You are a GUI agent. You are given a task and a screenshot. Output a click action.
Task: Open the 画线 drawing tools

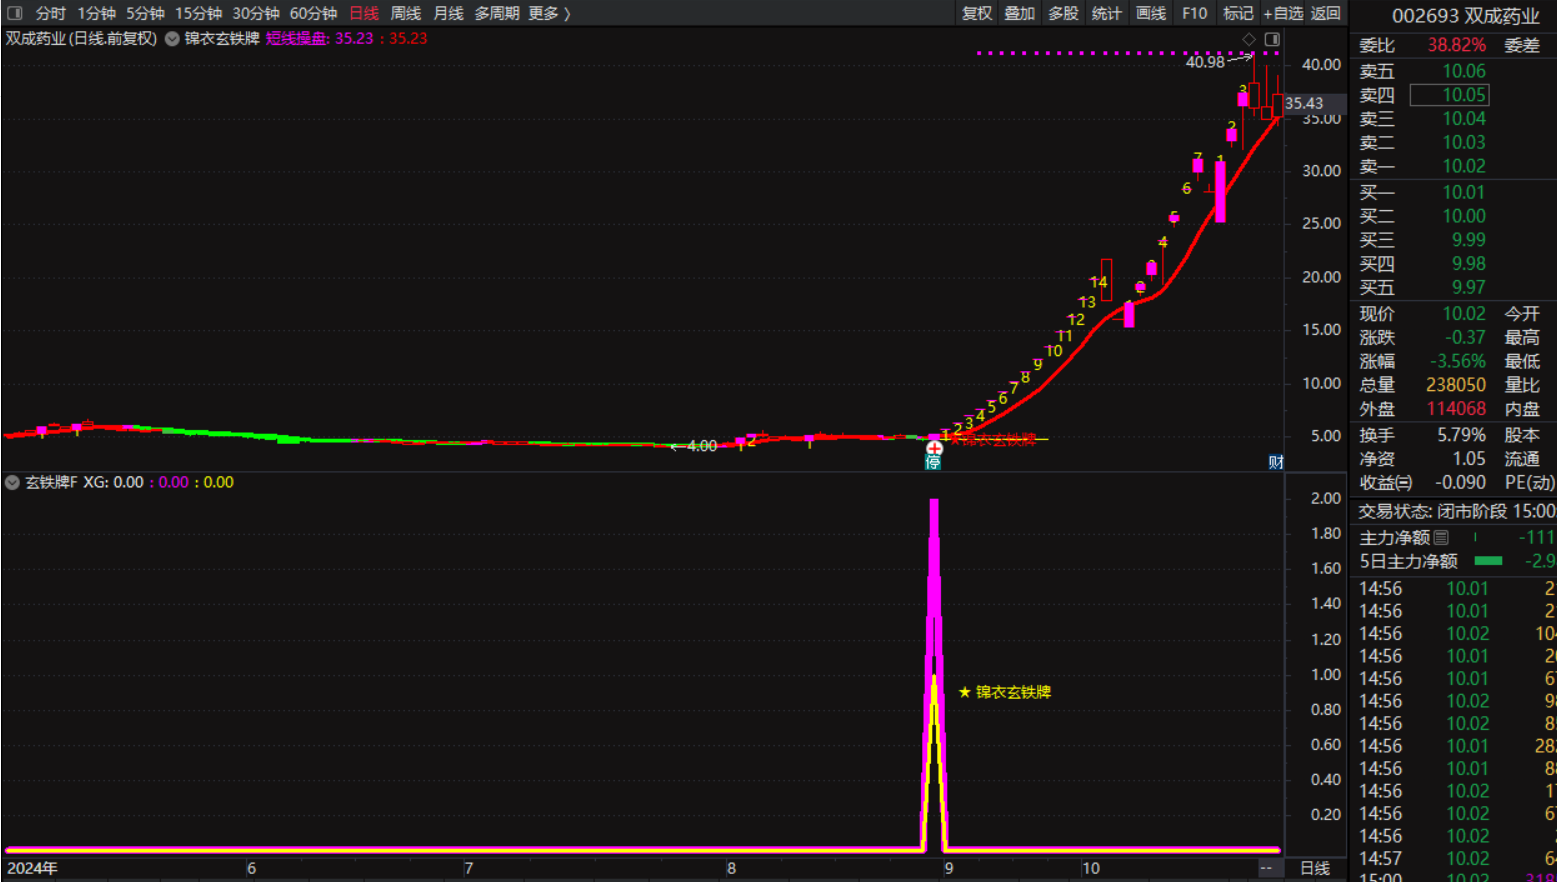1151,13
